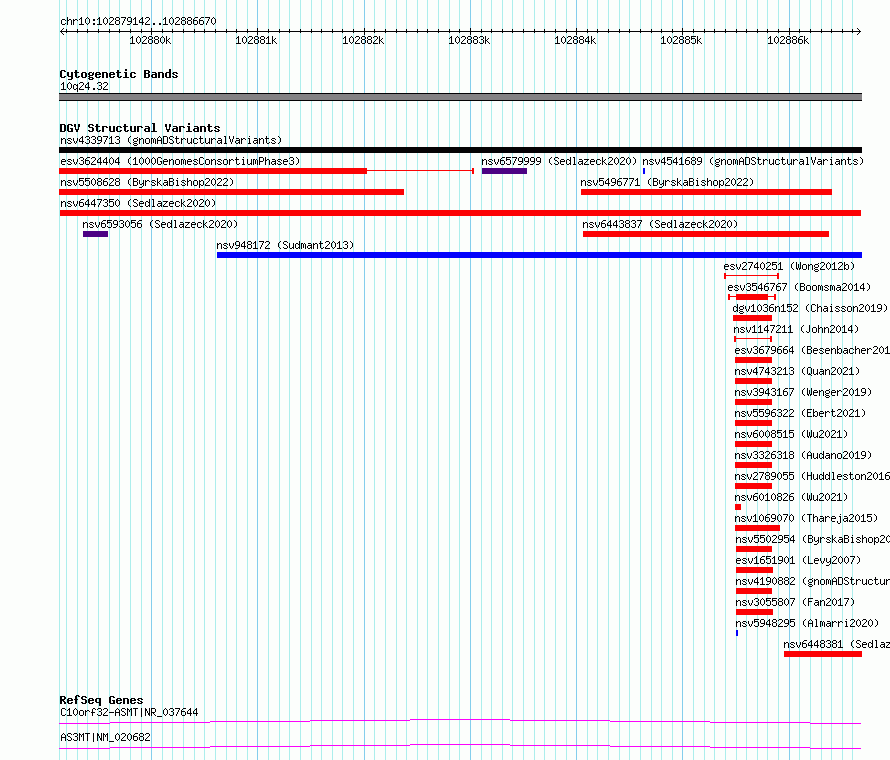
Task: Click the ruler's left arrow end
Action: coord(62,32)
